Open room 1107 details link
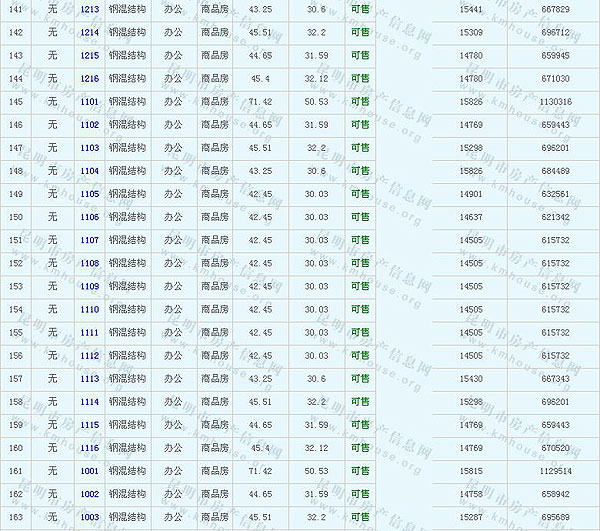This screenshot has height=531, width=600. coord(89,240)
